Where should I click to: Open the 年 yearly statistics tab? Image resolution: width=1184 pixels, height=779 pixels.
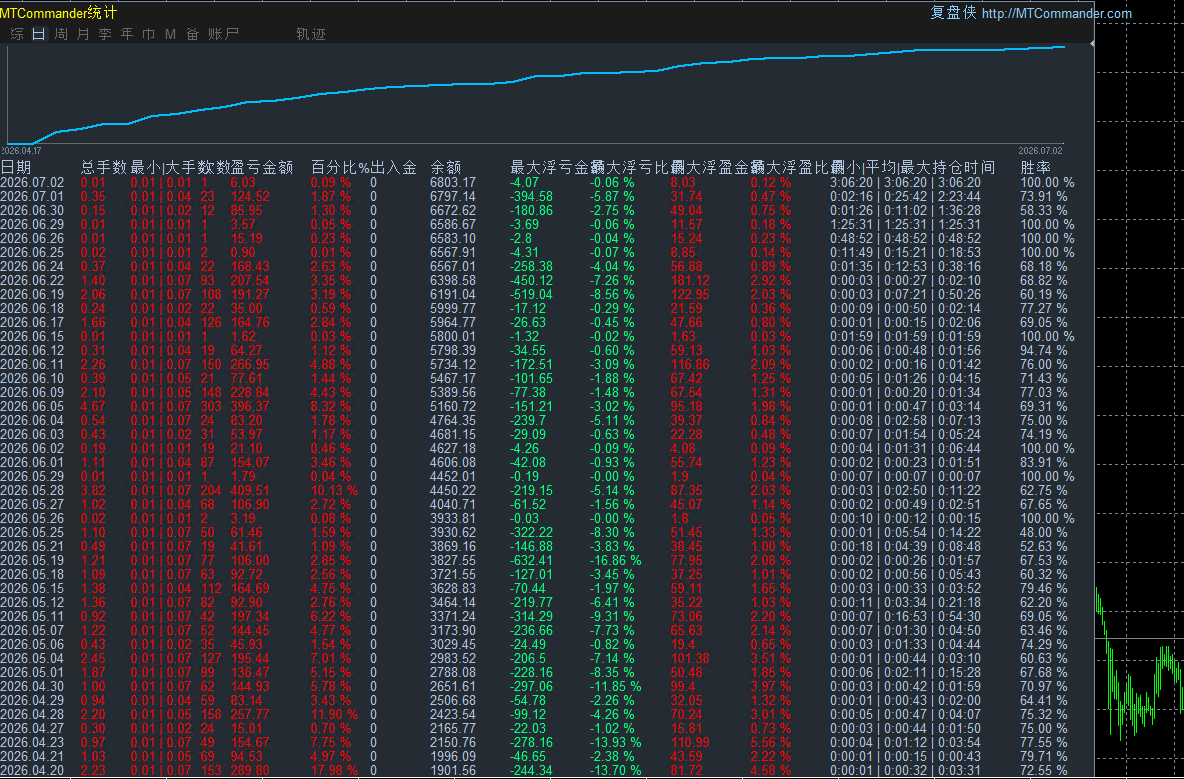tap(127, 34)
